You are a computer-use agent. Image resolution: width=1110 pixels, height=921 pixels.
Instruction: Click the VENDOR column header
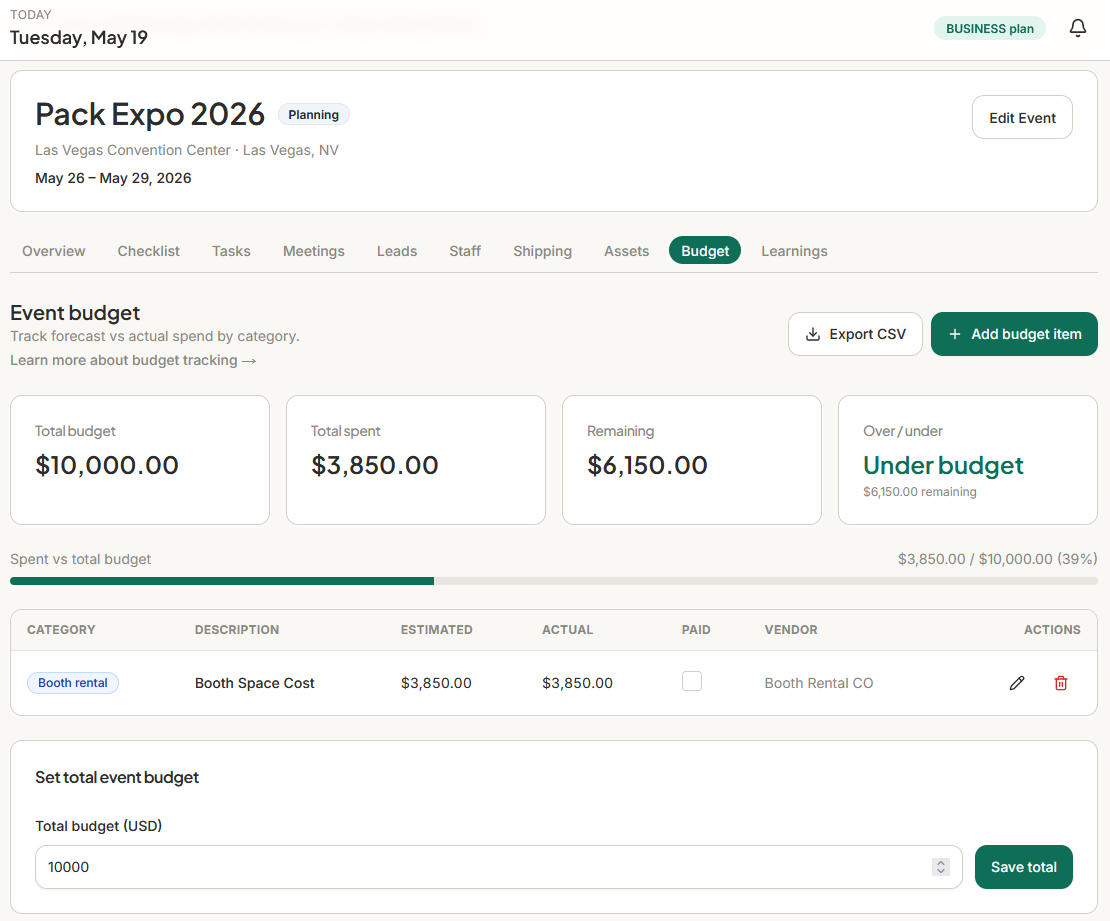pos(791,630)
